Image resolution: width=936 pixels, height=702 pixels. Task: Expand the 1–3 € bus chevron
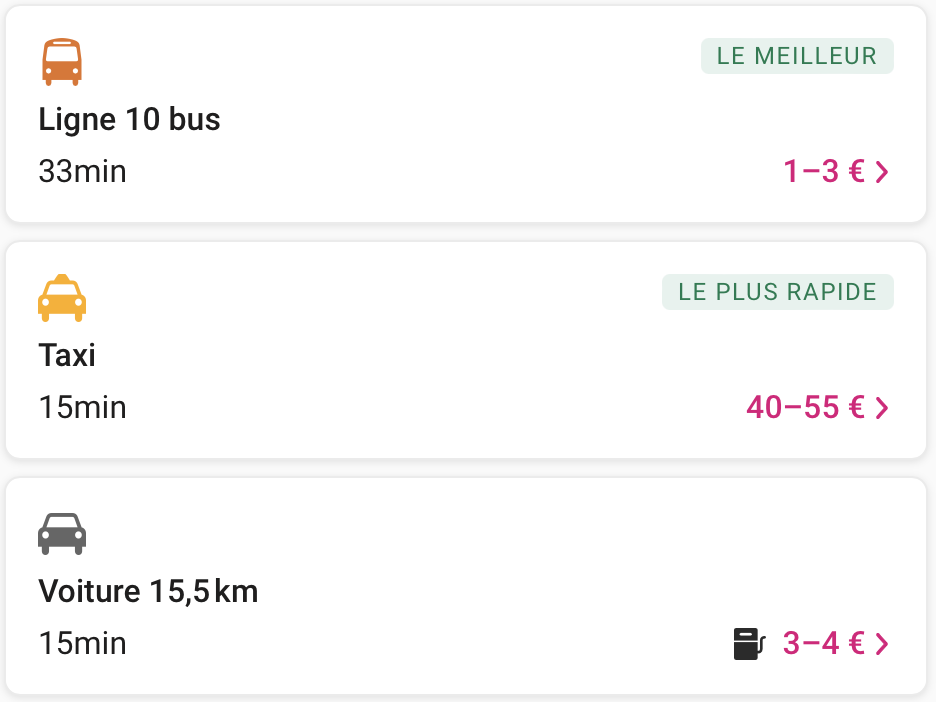pyautogui.click(x=882, y=172)
